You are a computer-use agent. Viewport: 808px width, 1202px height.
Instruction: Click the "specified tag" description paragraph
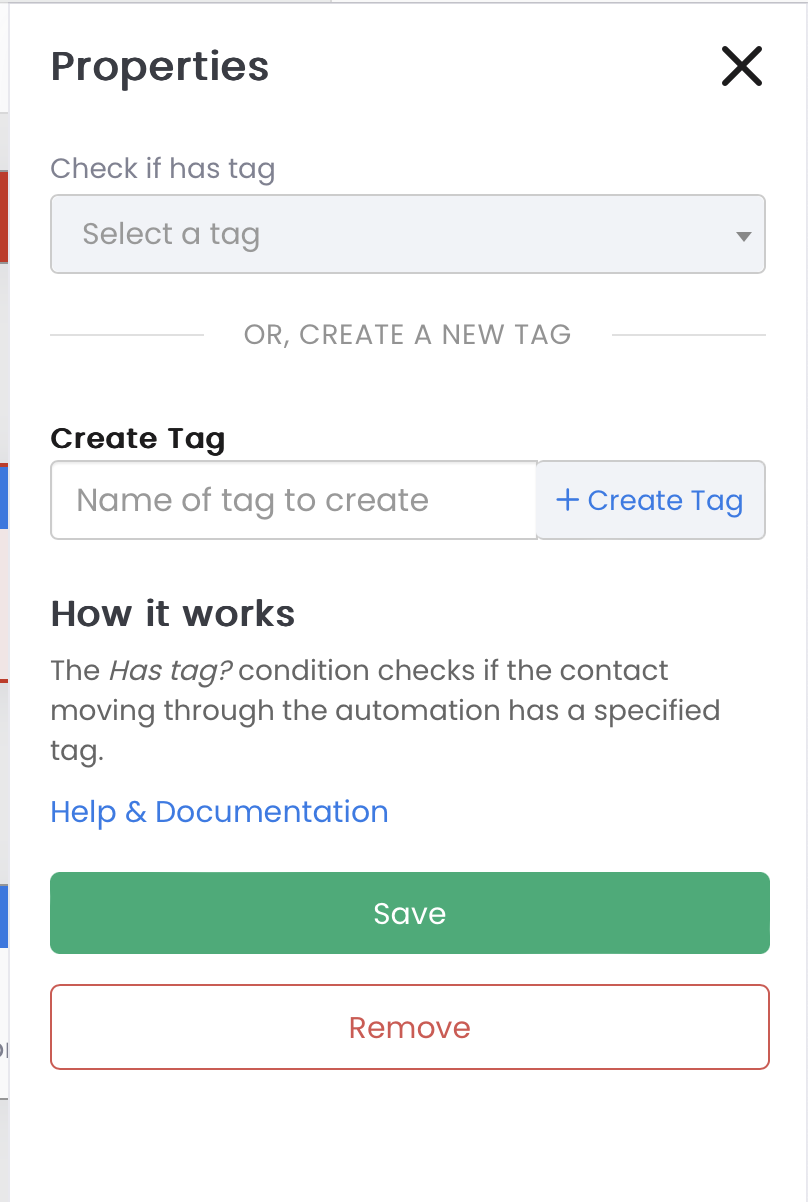[x=386, y=711]
